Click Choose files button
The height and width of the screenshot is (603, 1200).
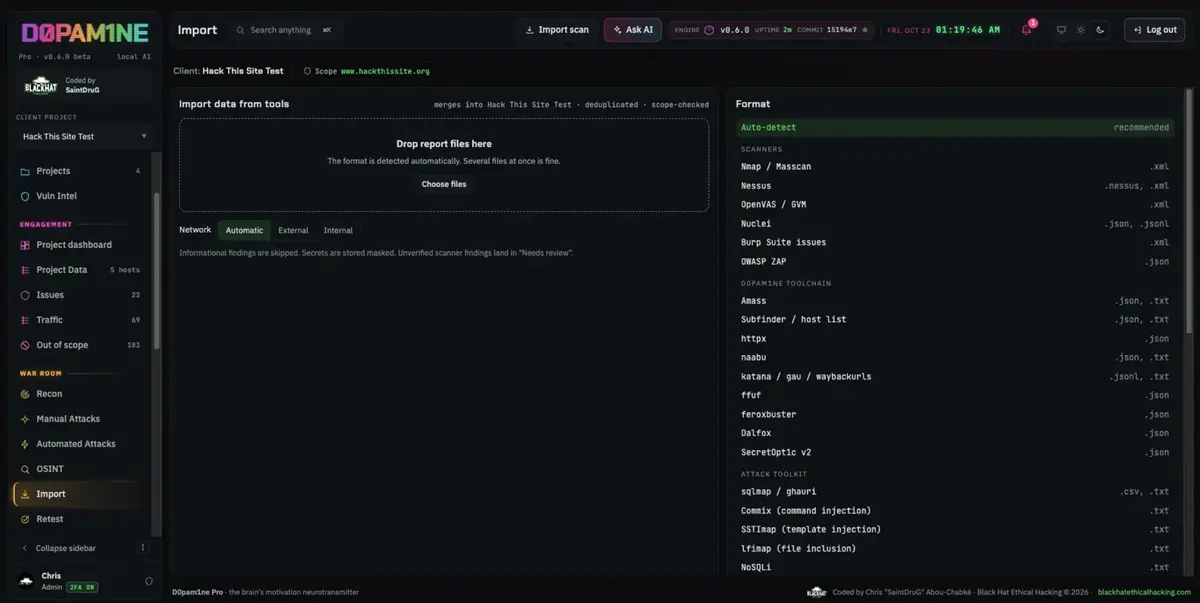444,184
